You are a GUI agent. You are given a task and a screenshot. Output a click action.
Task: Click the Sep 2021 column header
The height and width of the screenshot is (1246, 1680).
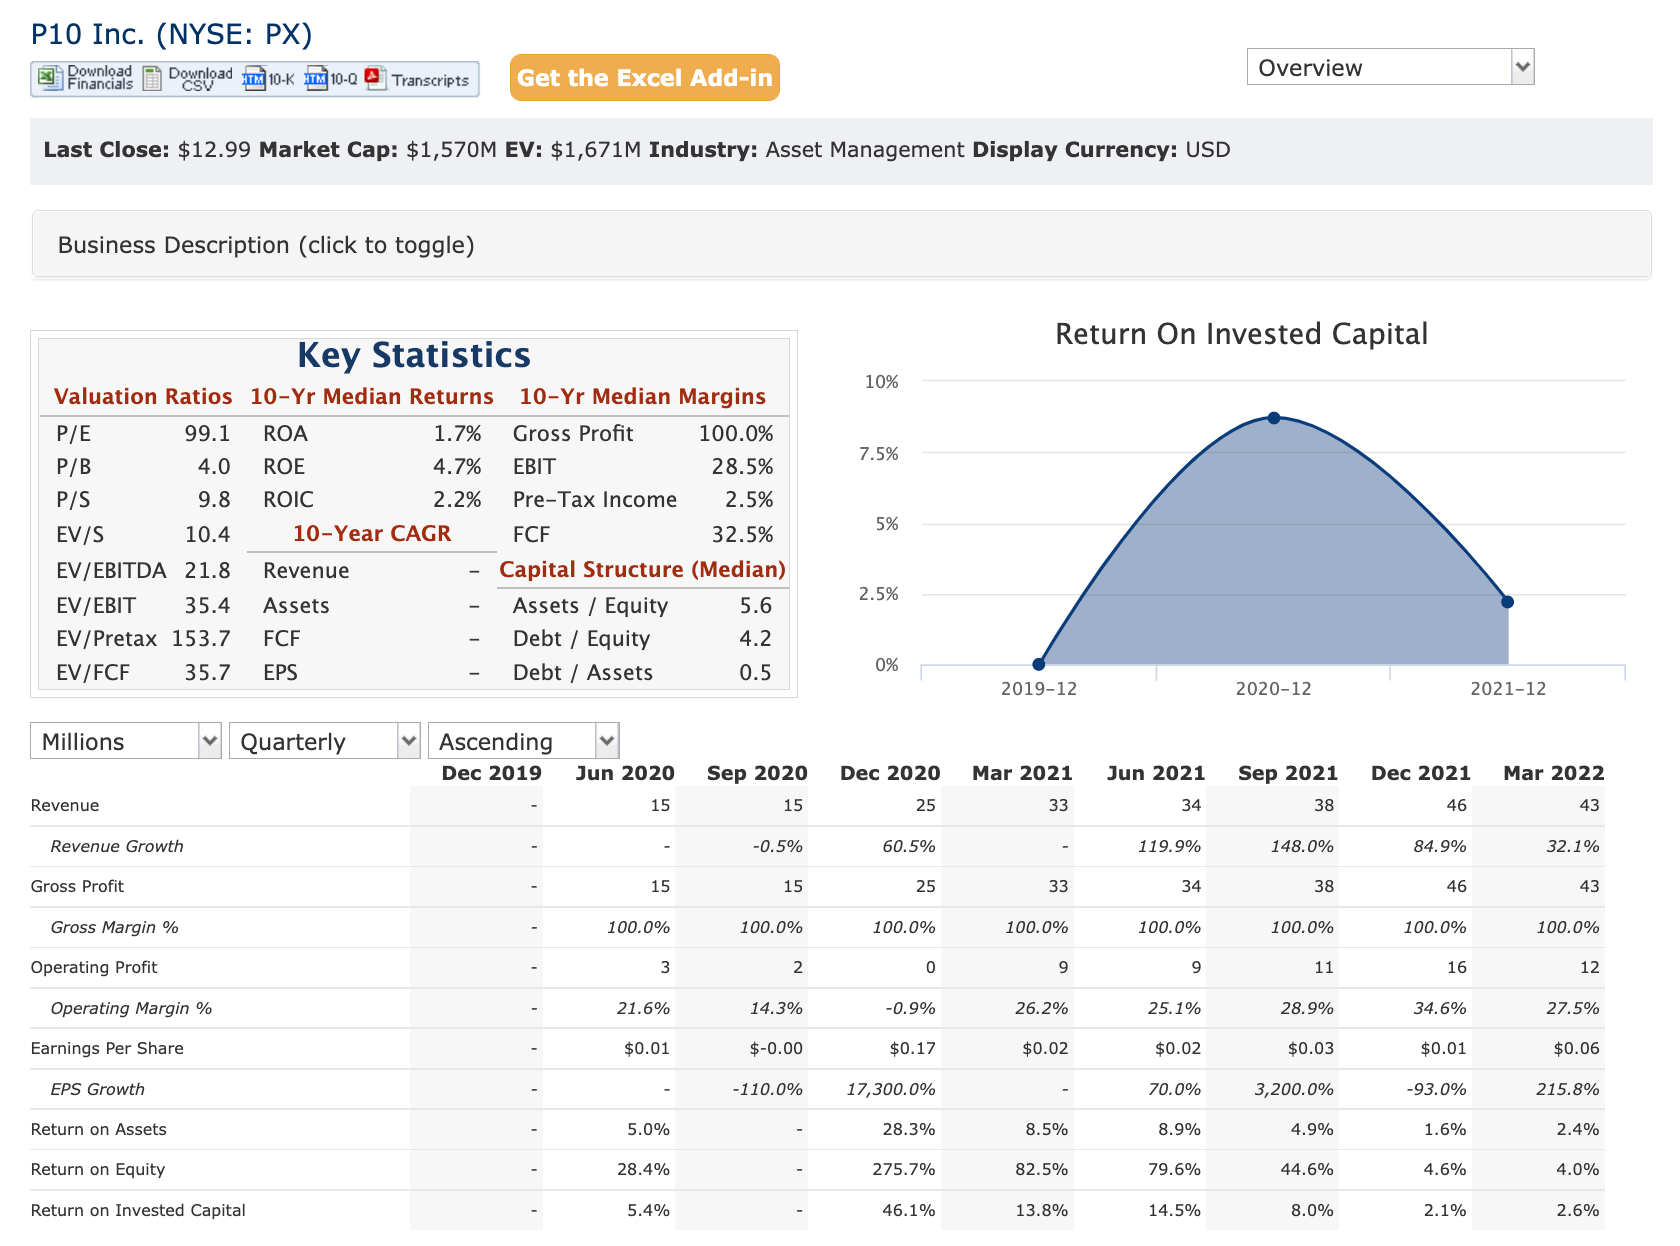pos(1287,773)
